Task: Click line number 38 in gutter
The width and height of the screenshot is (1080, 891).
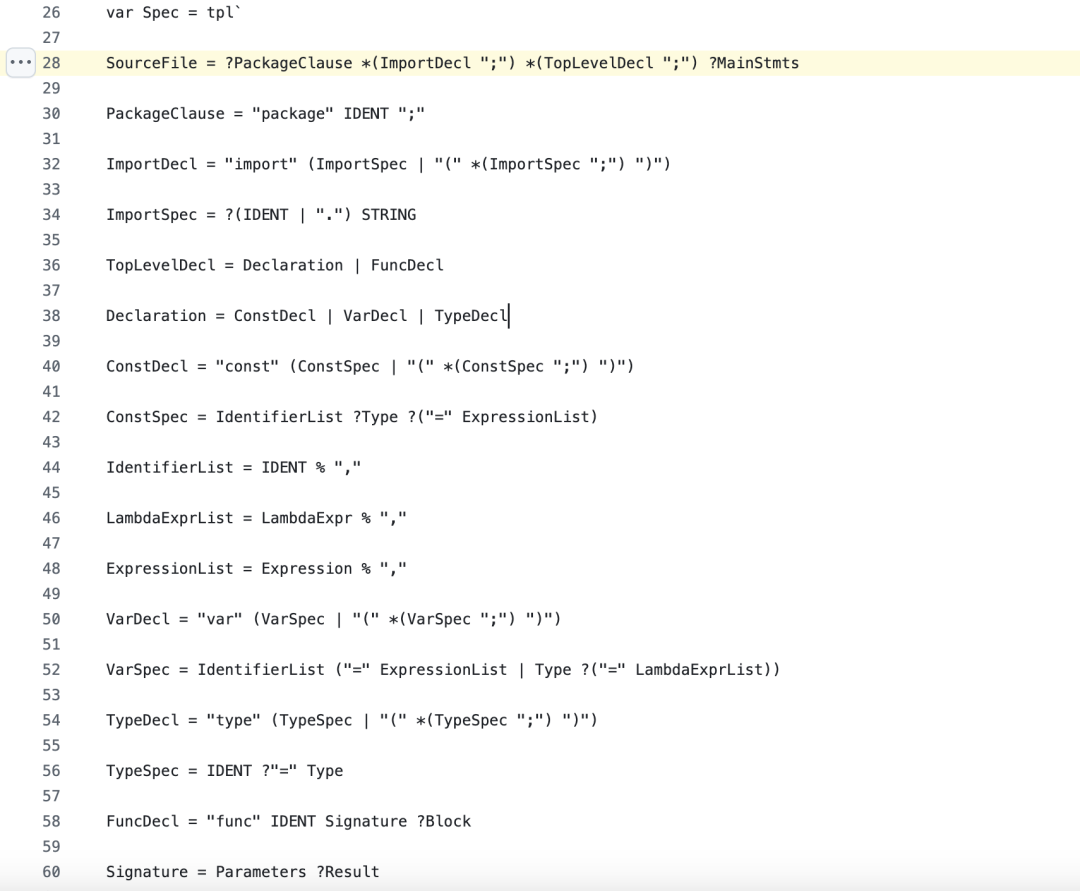Action: point(51,315)
